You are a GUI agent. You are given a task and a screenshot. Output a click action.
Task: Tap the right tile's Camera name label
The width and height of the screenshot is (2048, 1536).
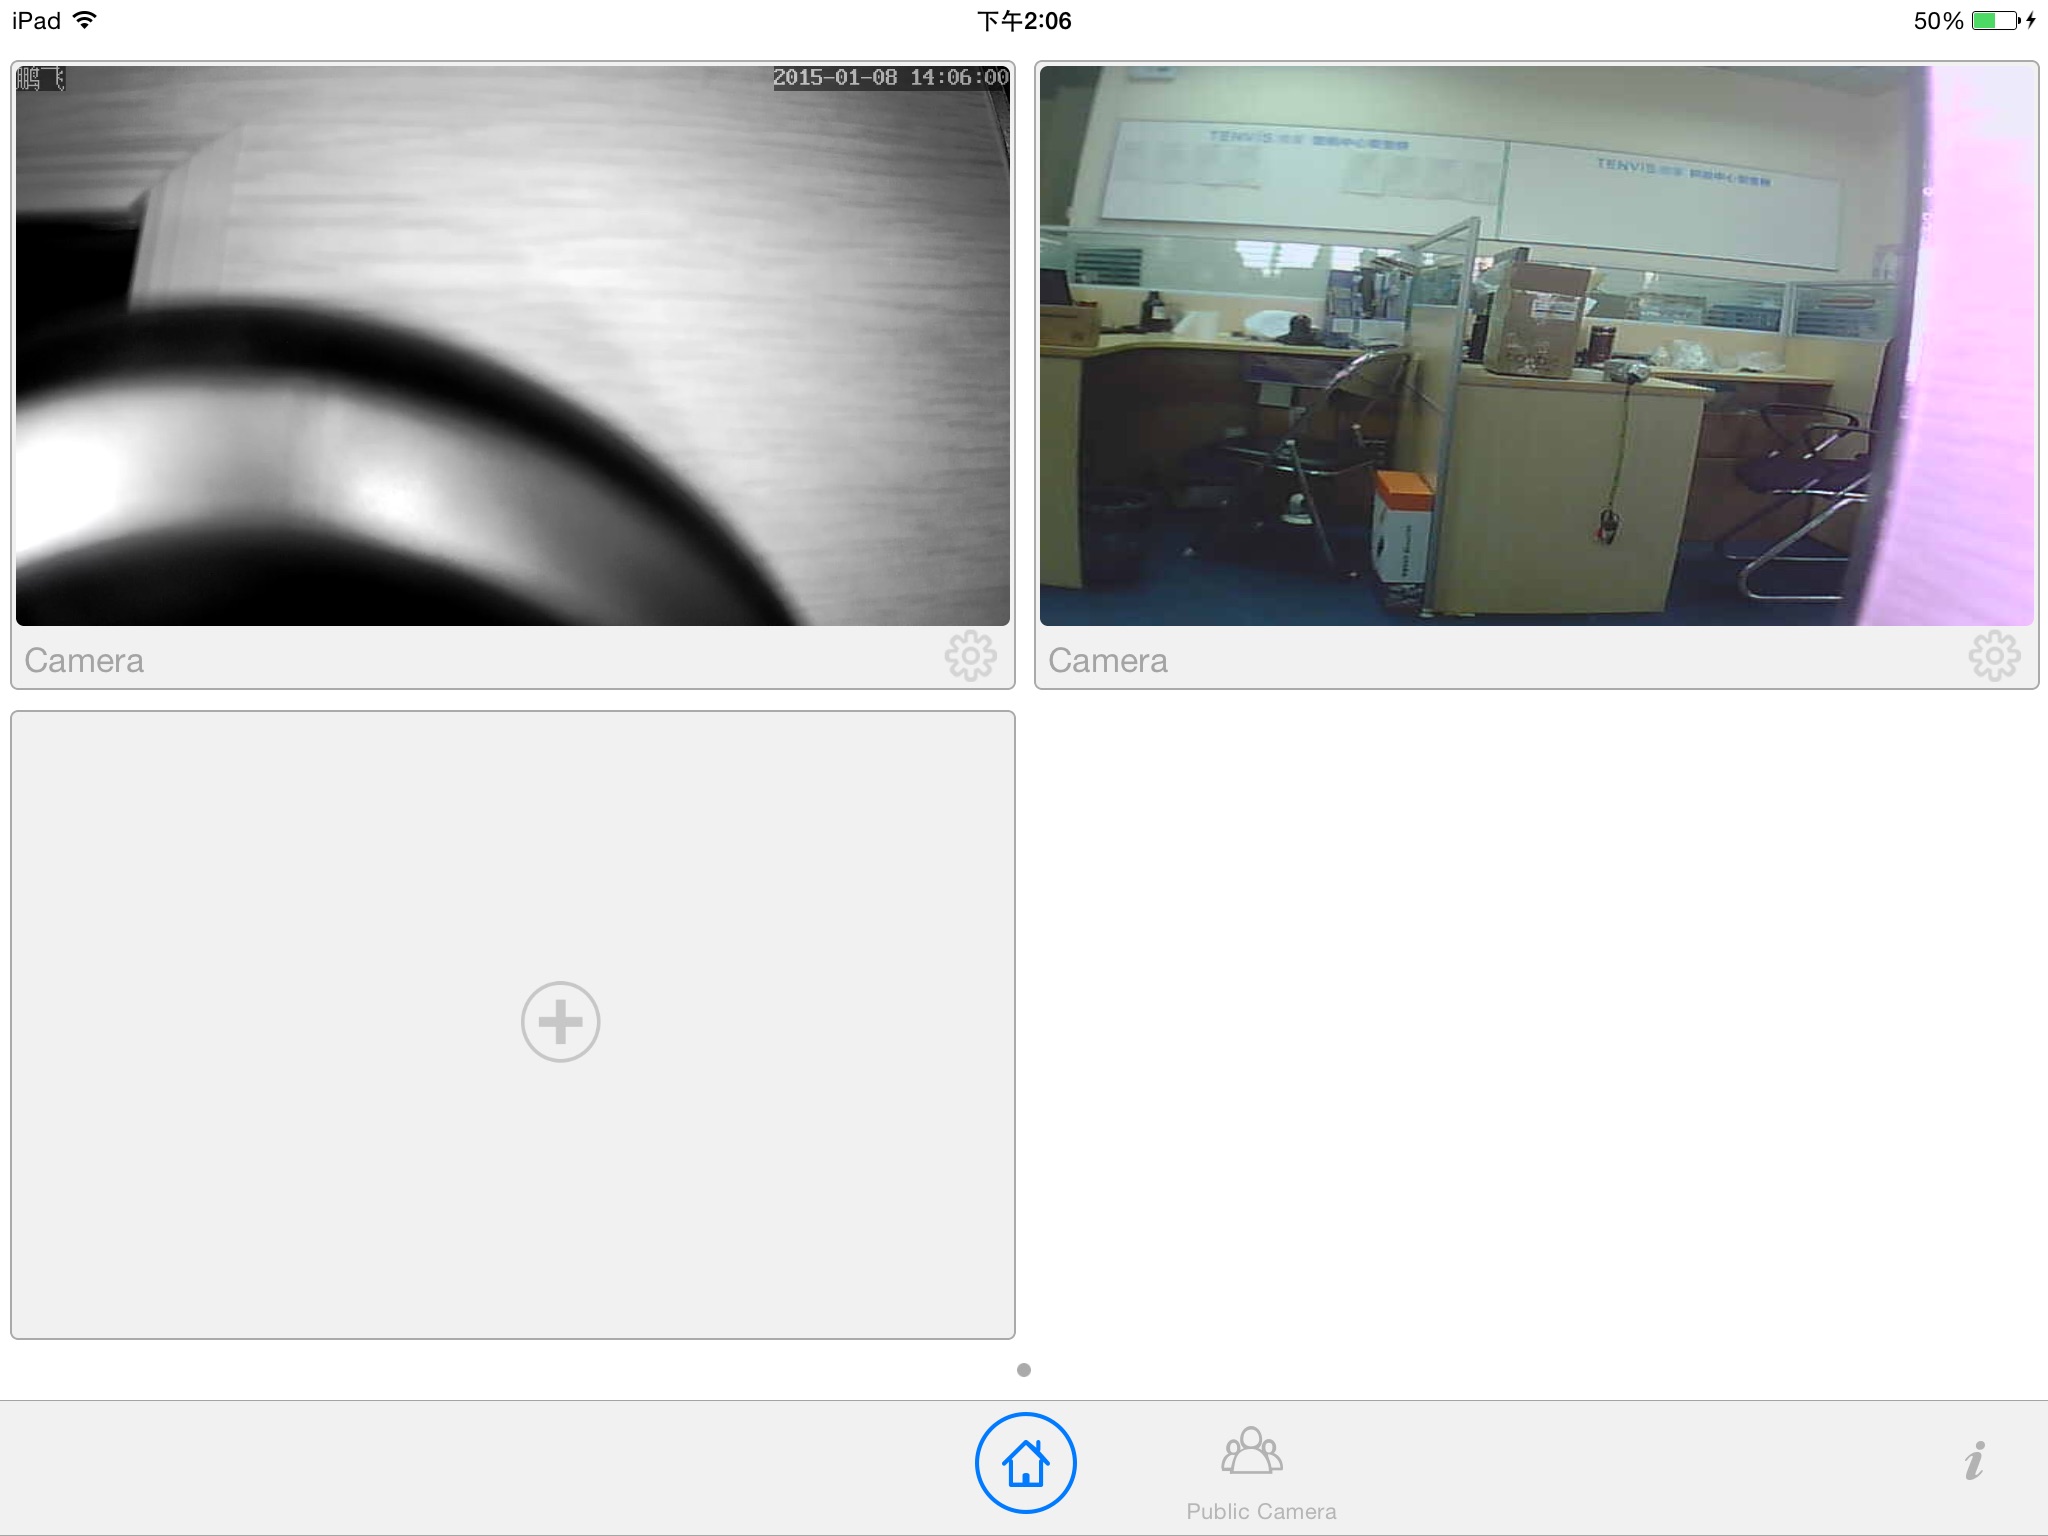pos(1108,660)
